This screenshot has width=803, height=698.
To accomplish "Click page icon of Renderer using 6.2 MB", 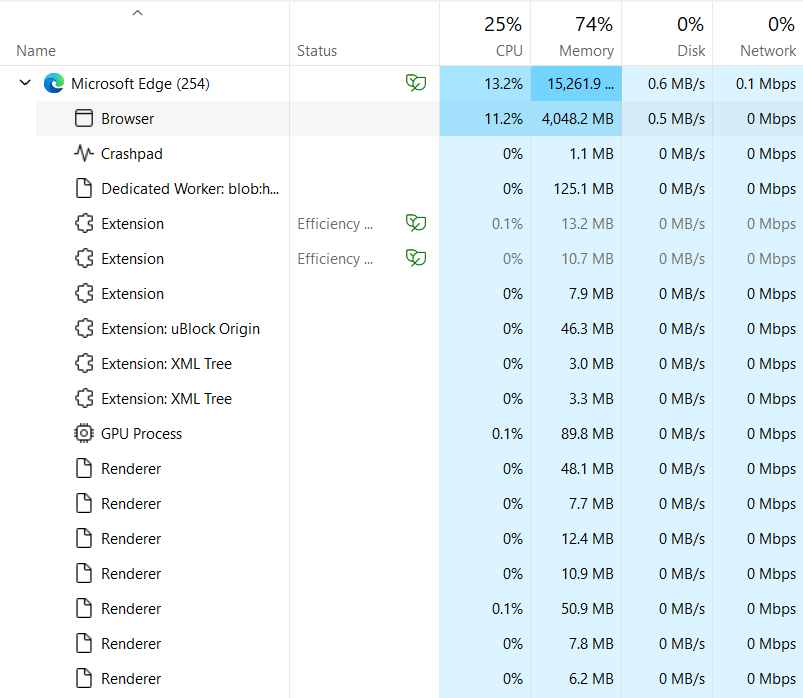I will 84,679.
